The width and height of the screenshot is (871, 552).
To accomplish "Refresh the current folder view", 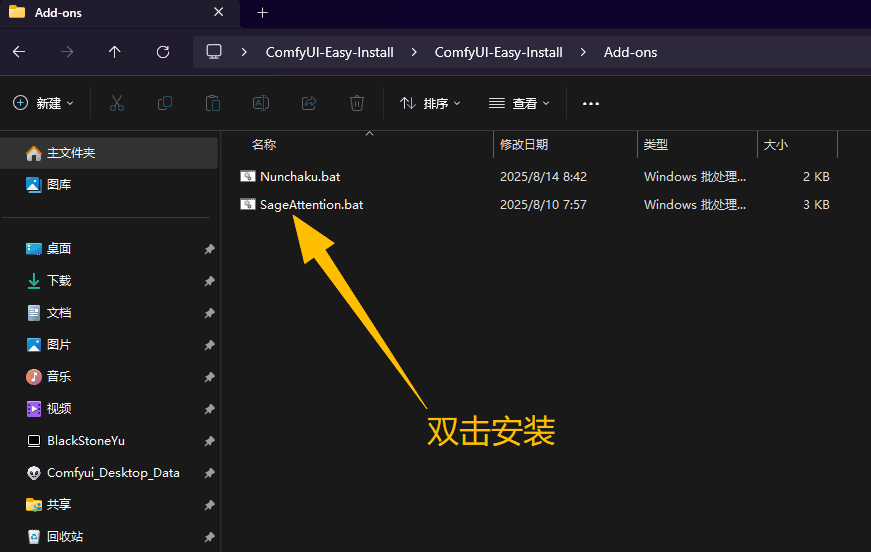I will 163,52.
